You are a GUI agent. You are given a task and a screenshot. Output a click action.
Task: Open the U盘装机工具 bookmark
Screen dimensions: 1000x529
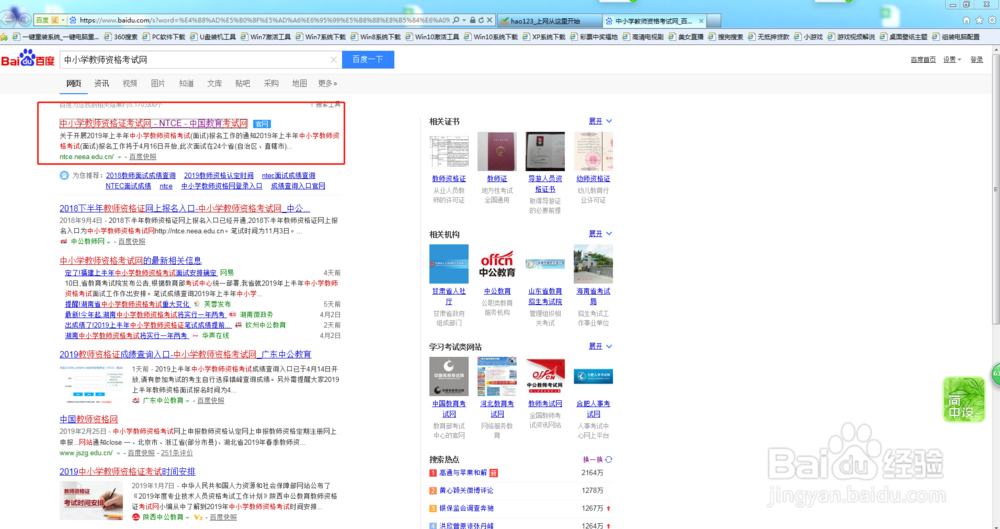point(213,37)
